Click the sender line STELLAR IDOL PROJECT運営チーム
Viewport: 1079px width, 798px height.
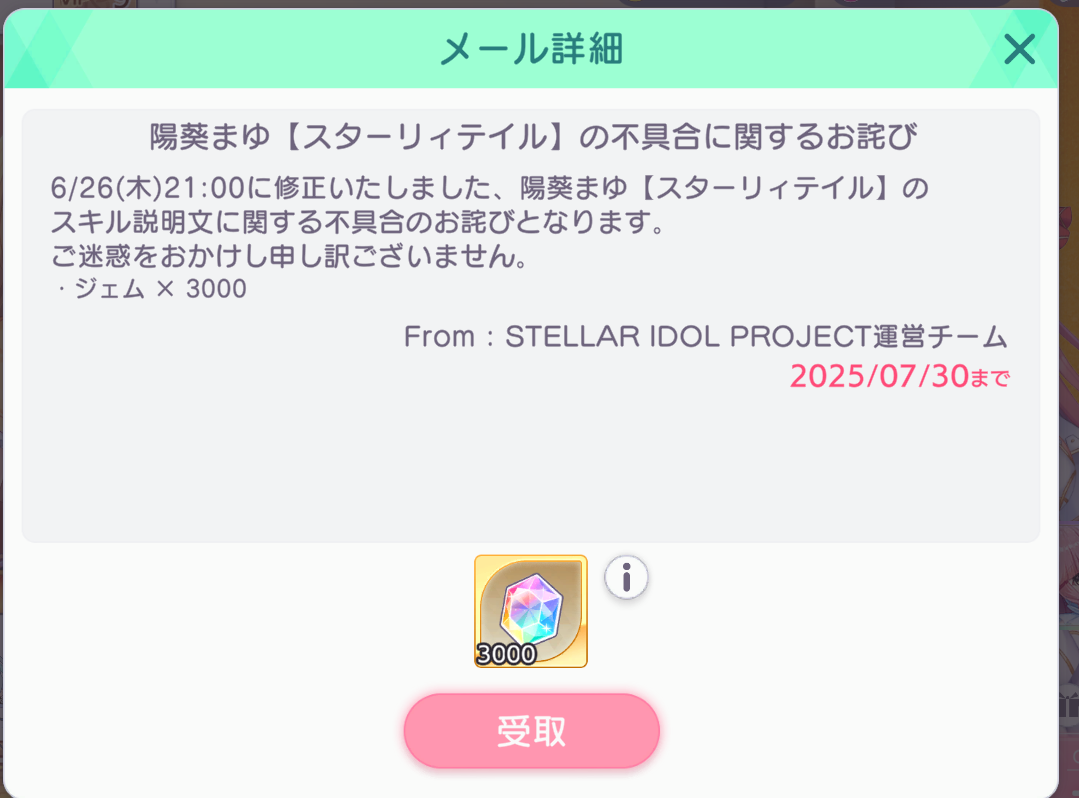(705, 336)
